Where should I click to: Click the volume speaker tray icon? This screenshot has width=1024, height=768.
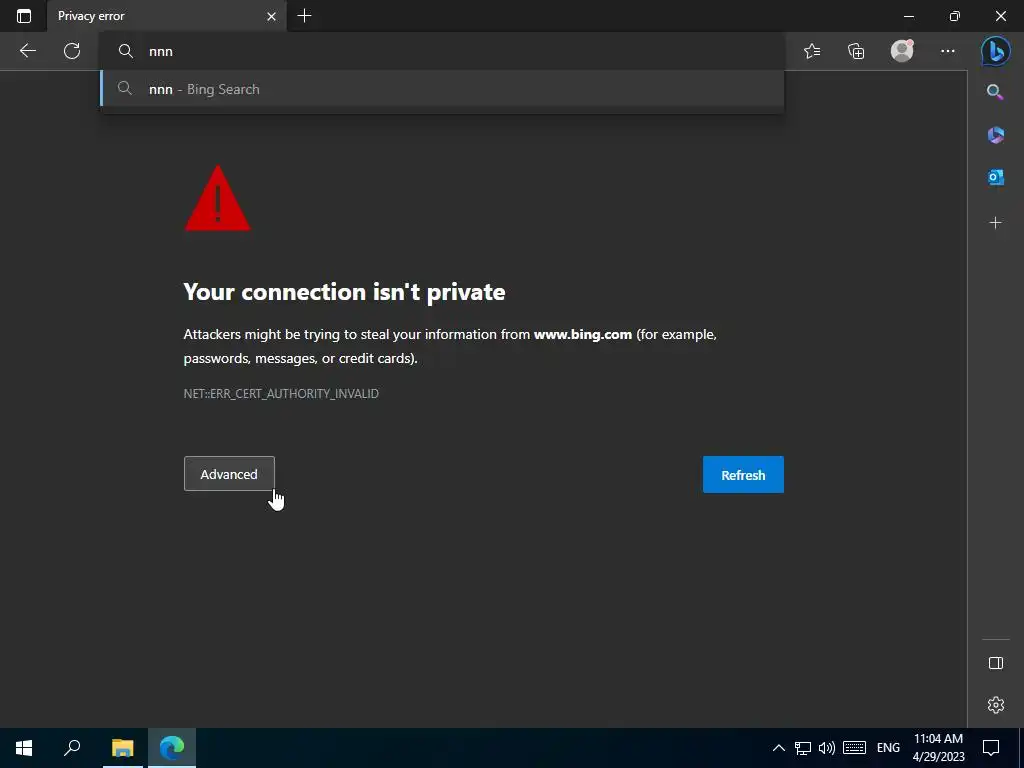tap(826, 748)
